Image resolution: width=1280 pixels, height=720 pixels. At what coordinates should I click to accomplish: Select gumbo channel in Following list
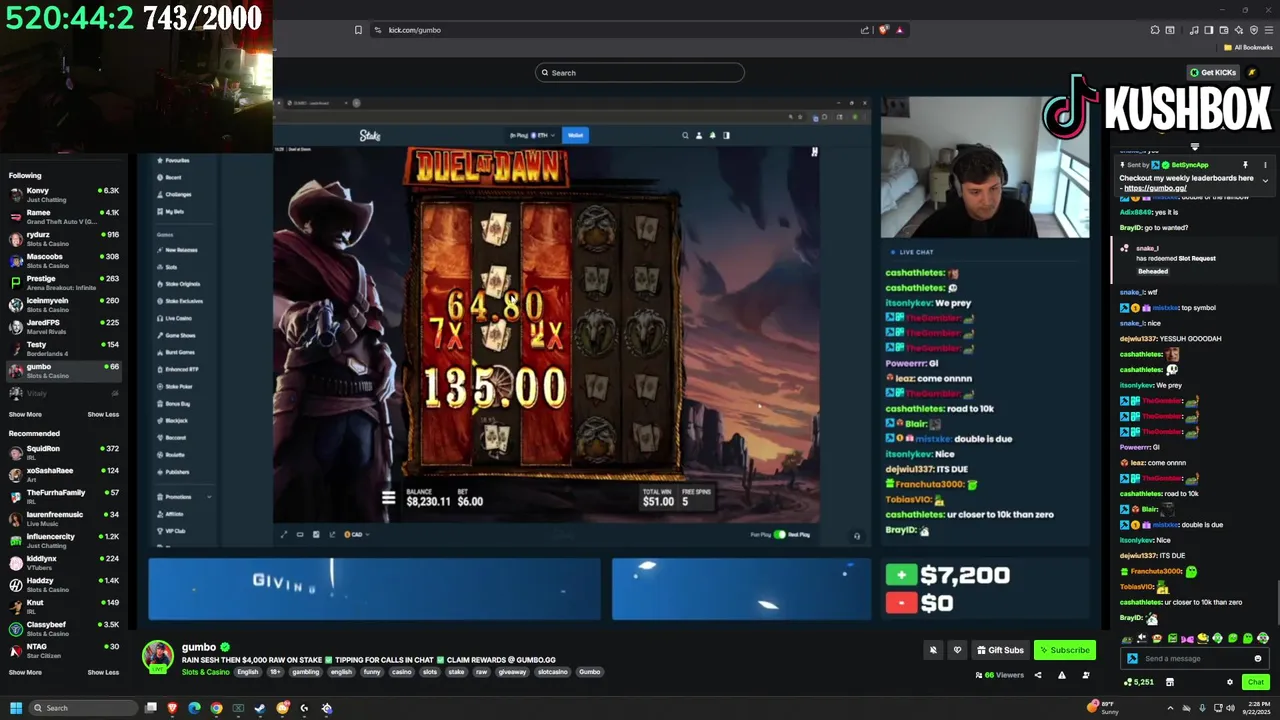62,370
